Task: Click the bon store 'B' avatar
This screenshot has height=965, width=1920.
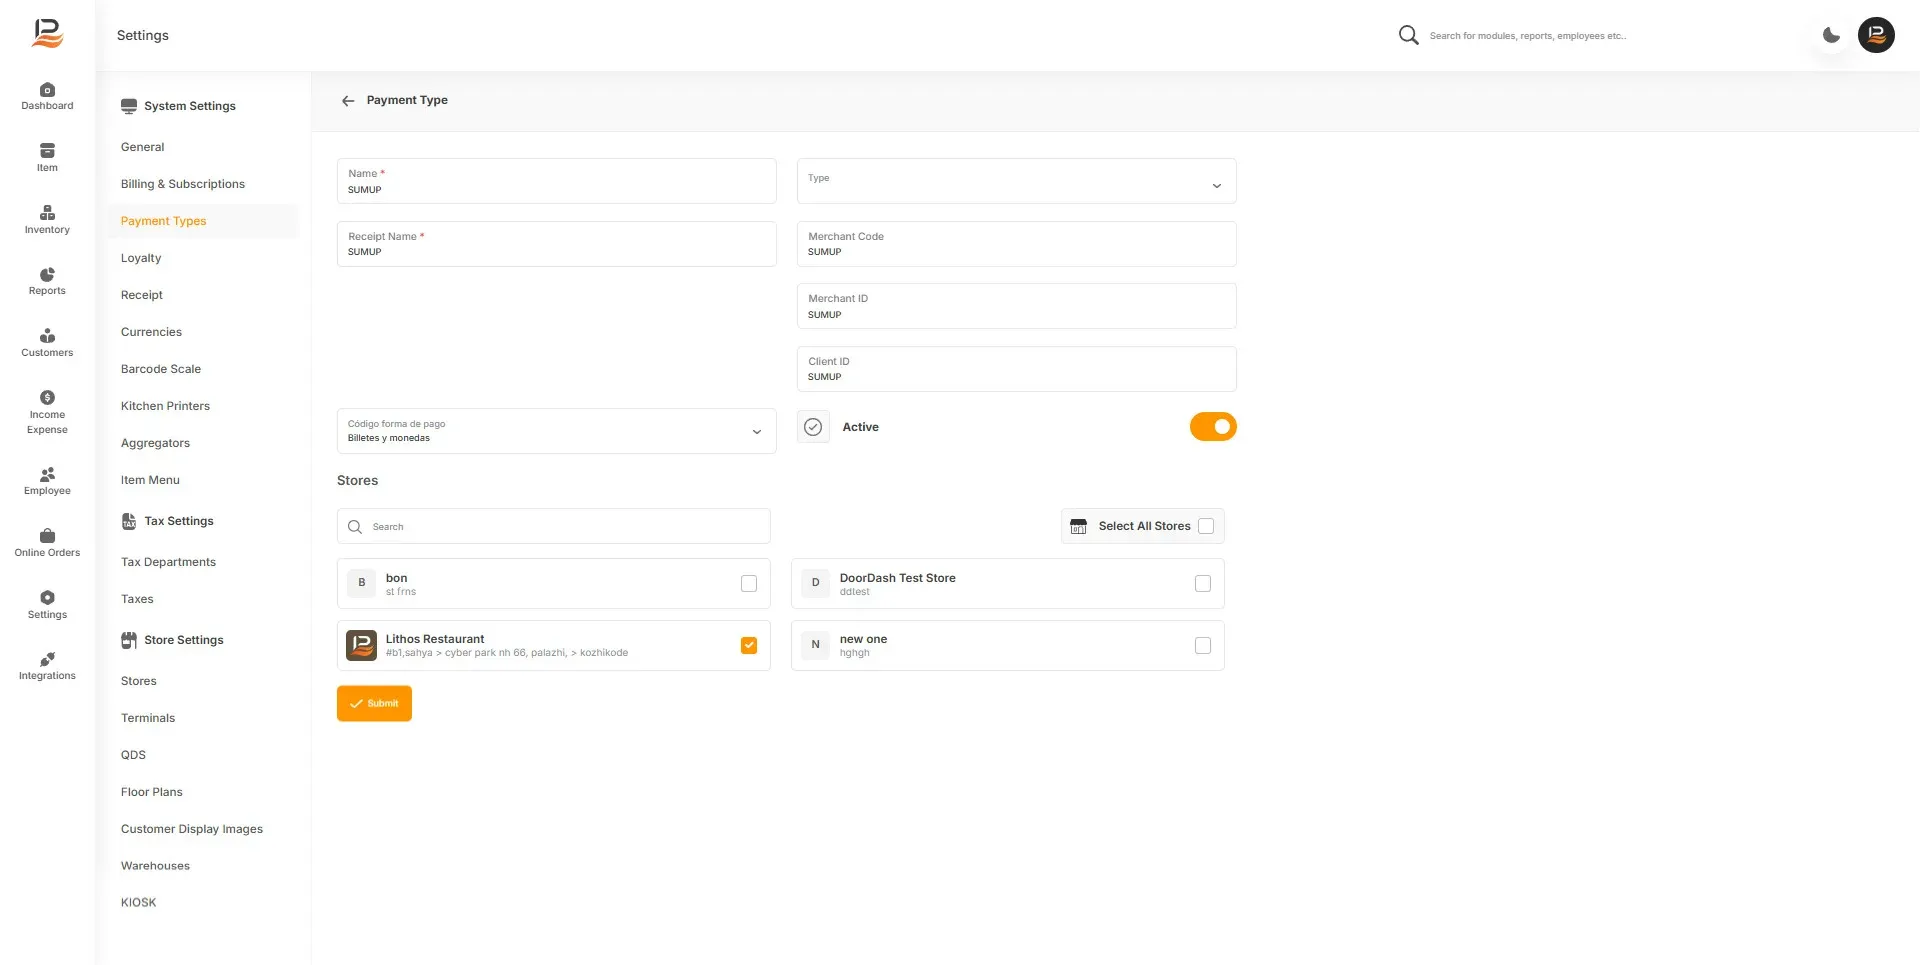Action: click(361, 583)
